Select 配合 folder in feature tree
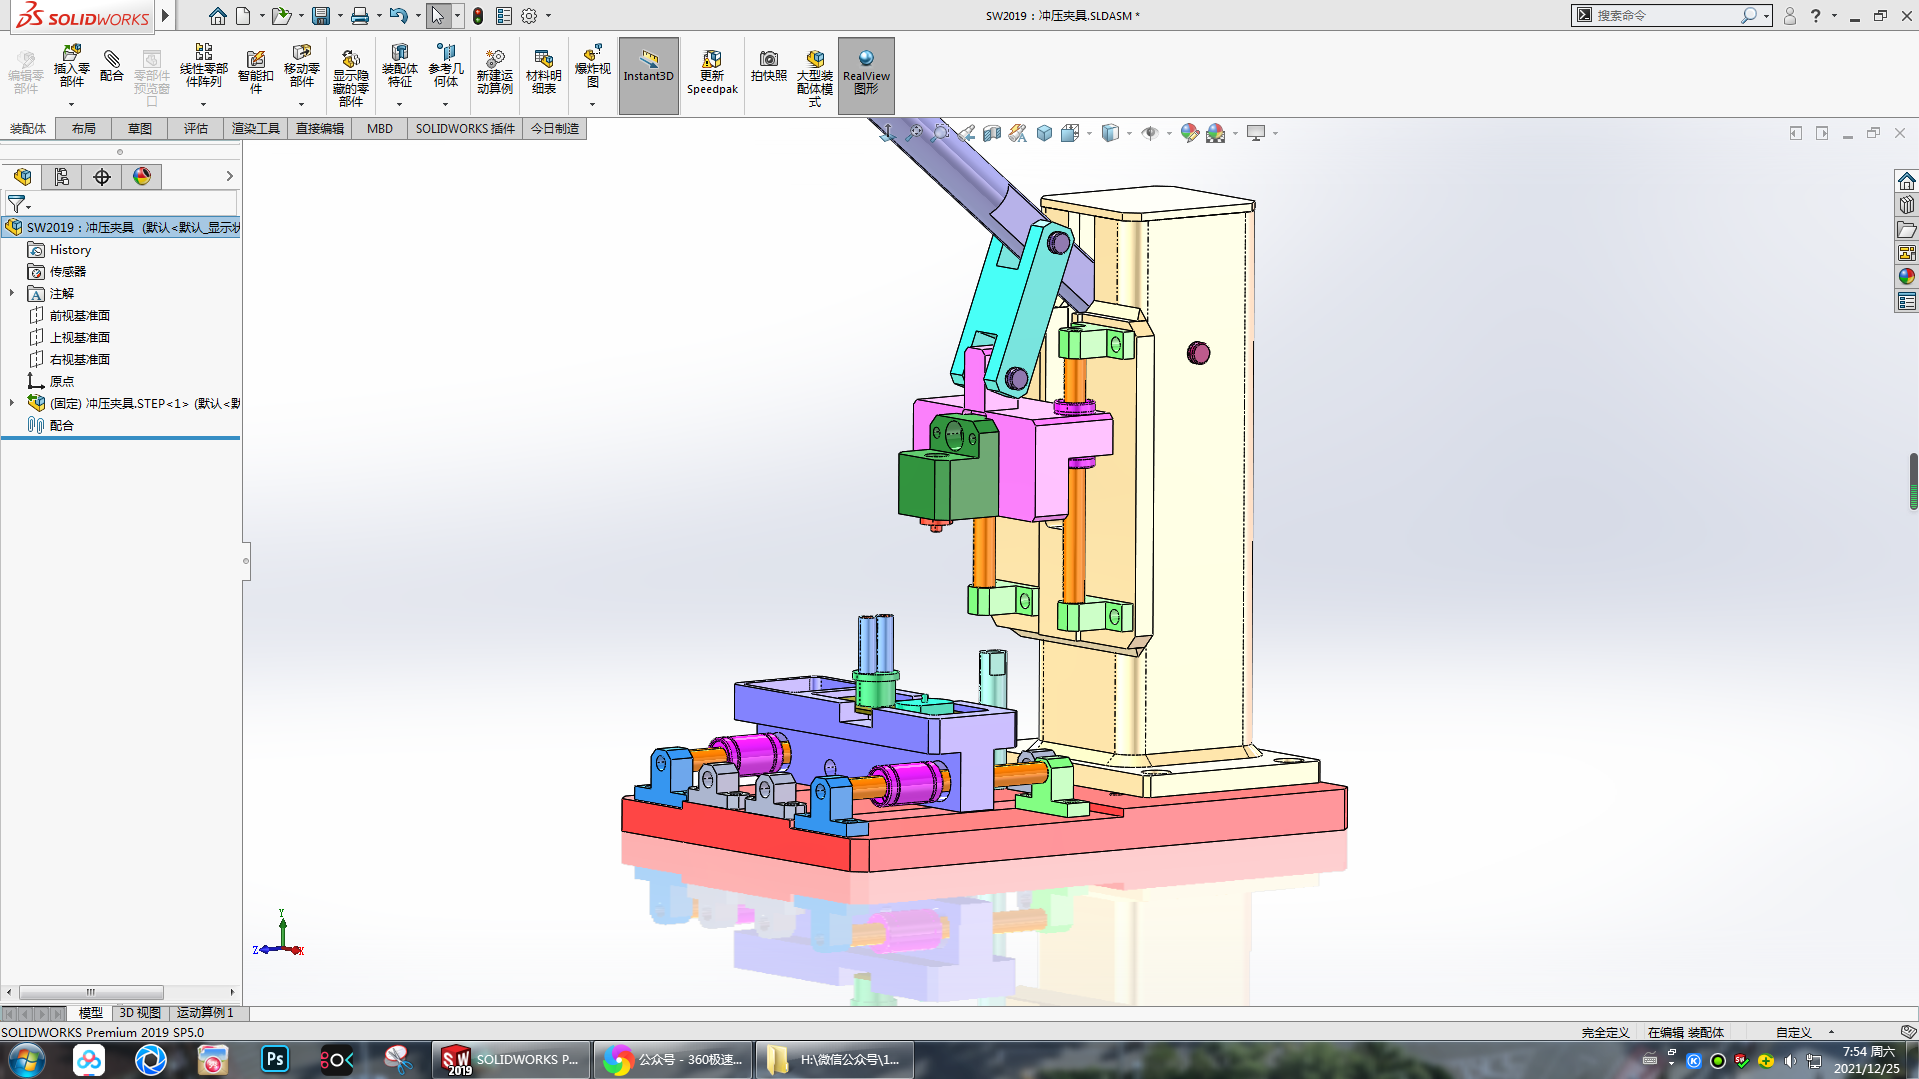Viewport: 1919px width, 1079px height. [x=62, y=426]
